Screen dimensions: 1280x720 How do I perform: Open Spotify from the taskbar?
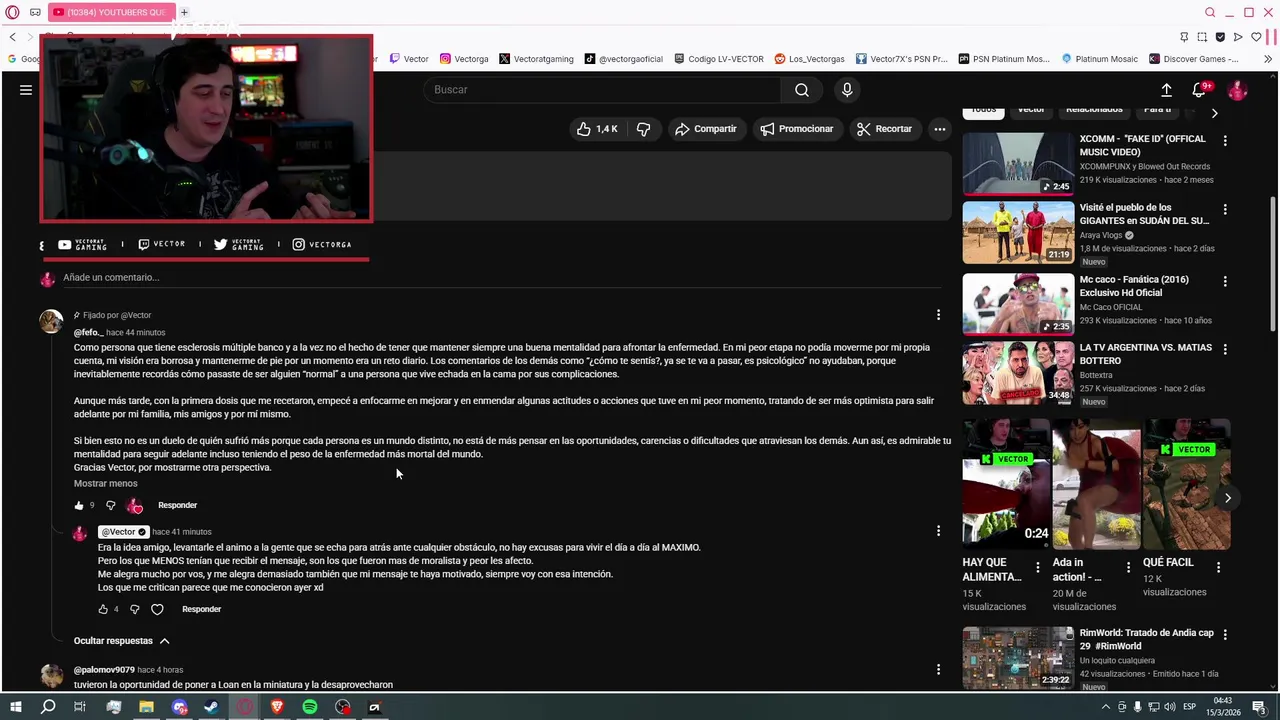pos(310,707)
